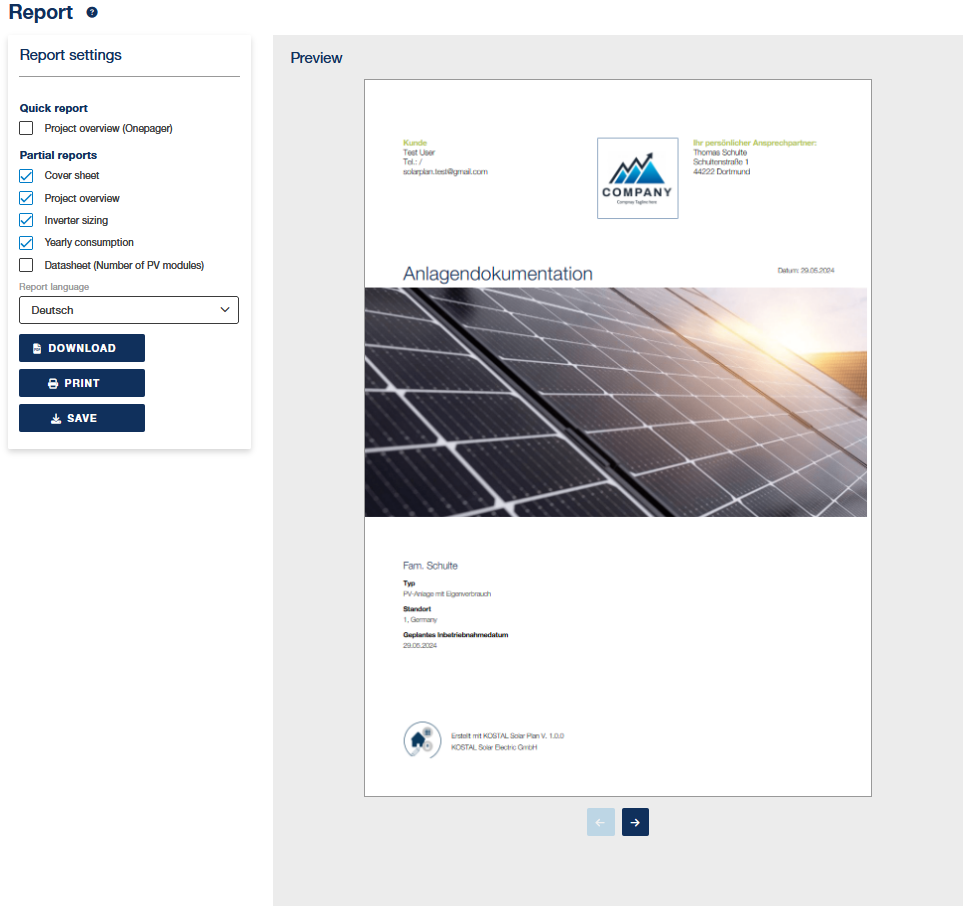Click the Standort label in preview

click(x=417, y=609)
